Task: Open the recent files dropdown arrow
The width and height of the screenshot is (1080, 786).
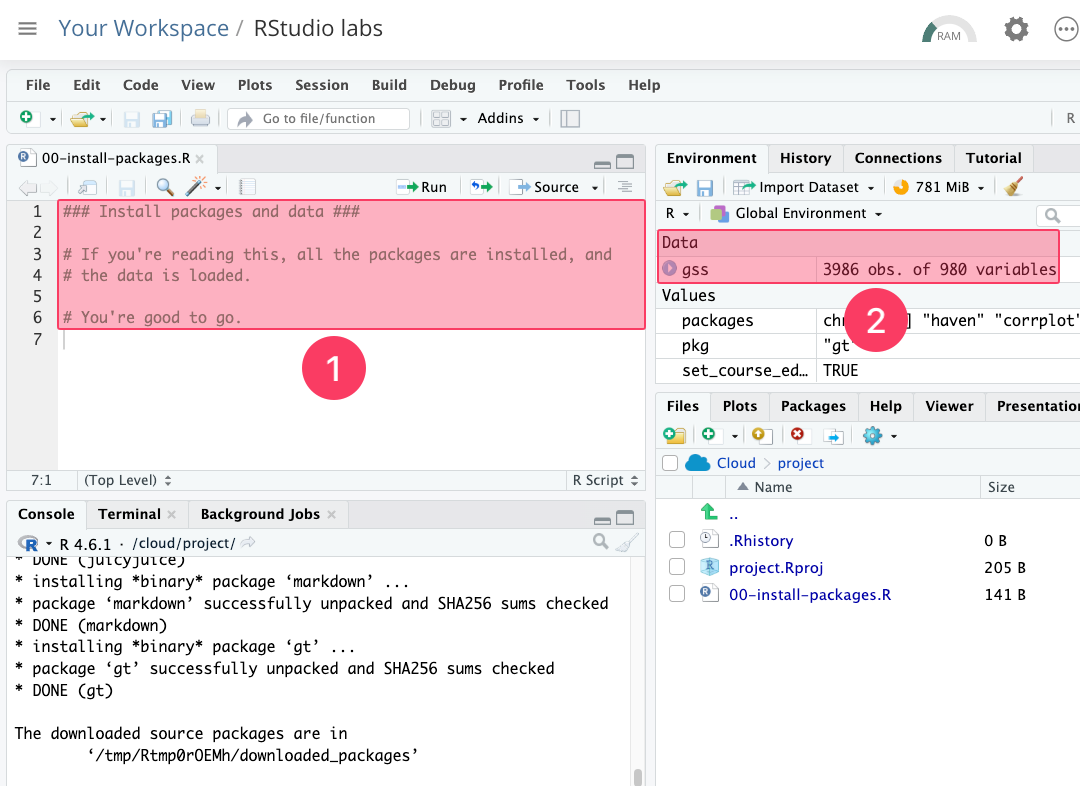Action: coord(103,119)
